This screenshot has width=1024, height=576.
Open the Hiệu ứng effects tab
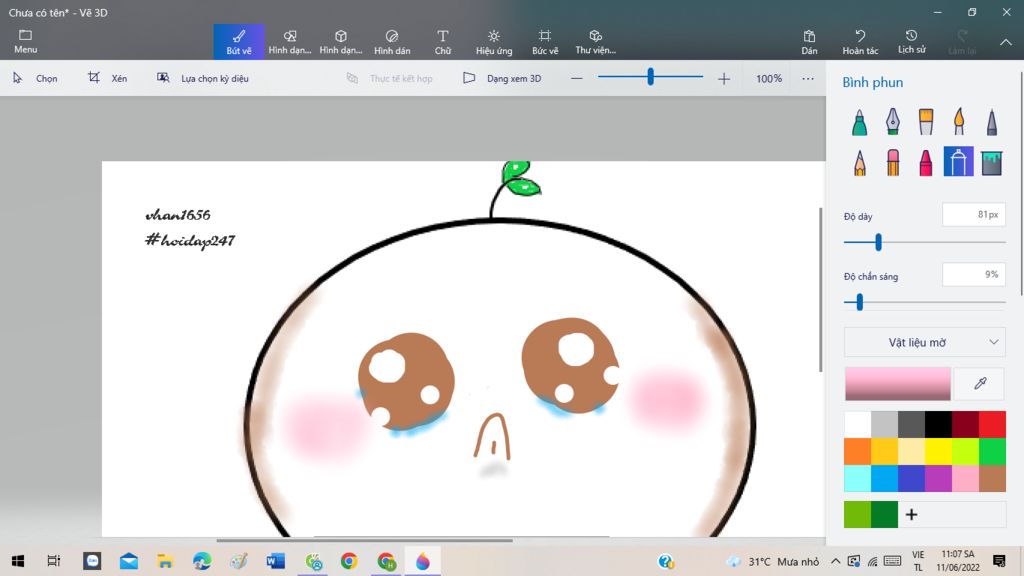(494, 42)
